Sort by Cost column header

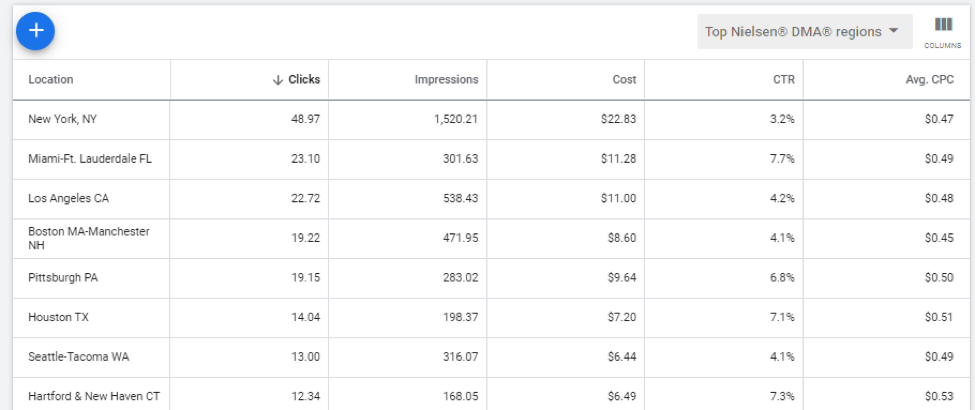(624, 80)
